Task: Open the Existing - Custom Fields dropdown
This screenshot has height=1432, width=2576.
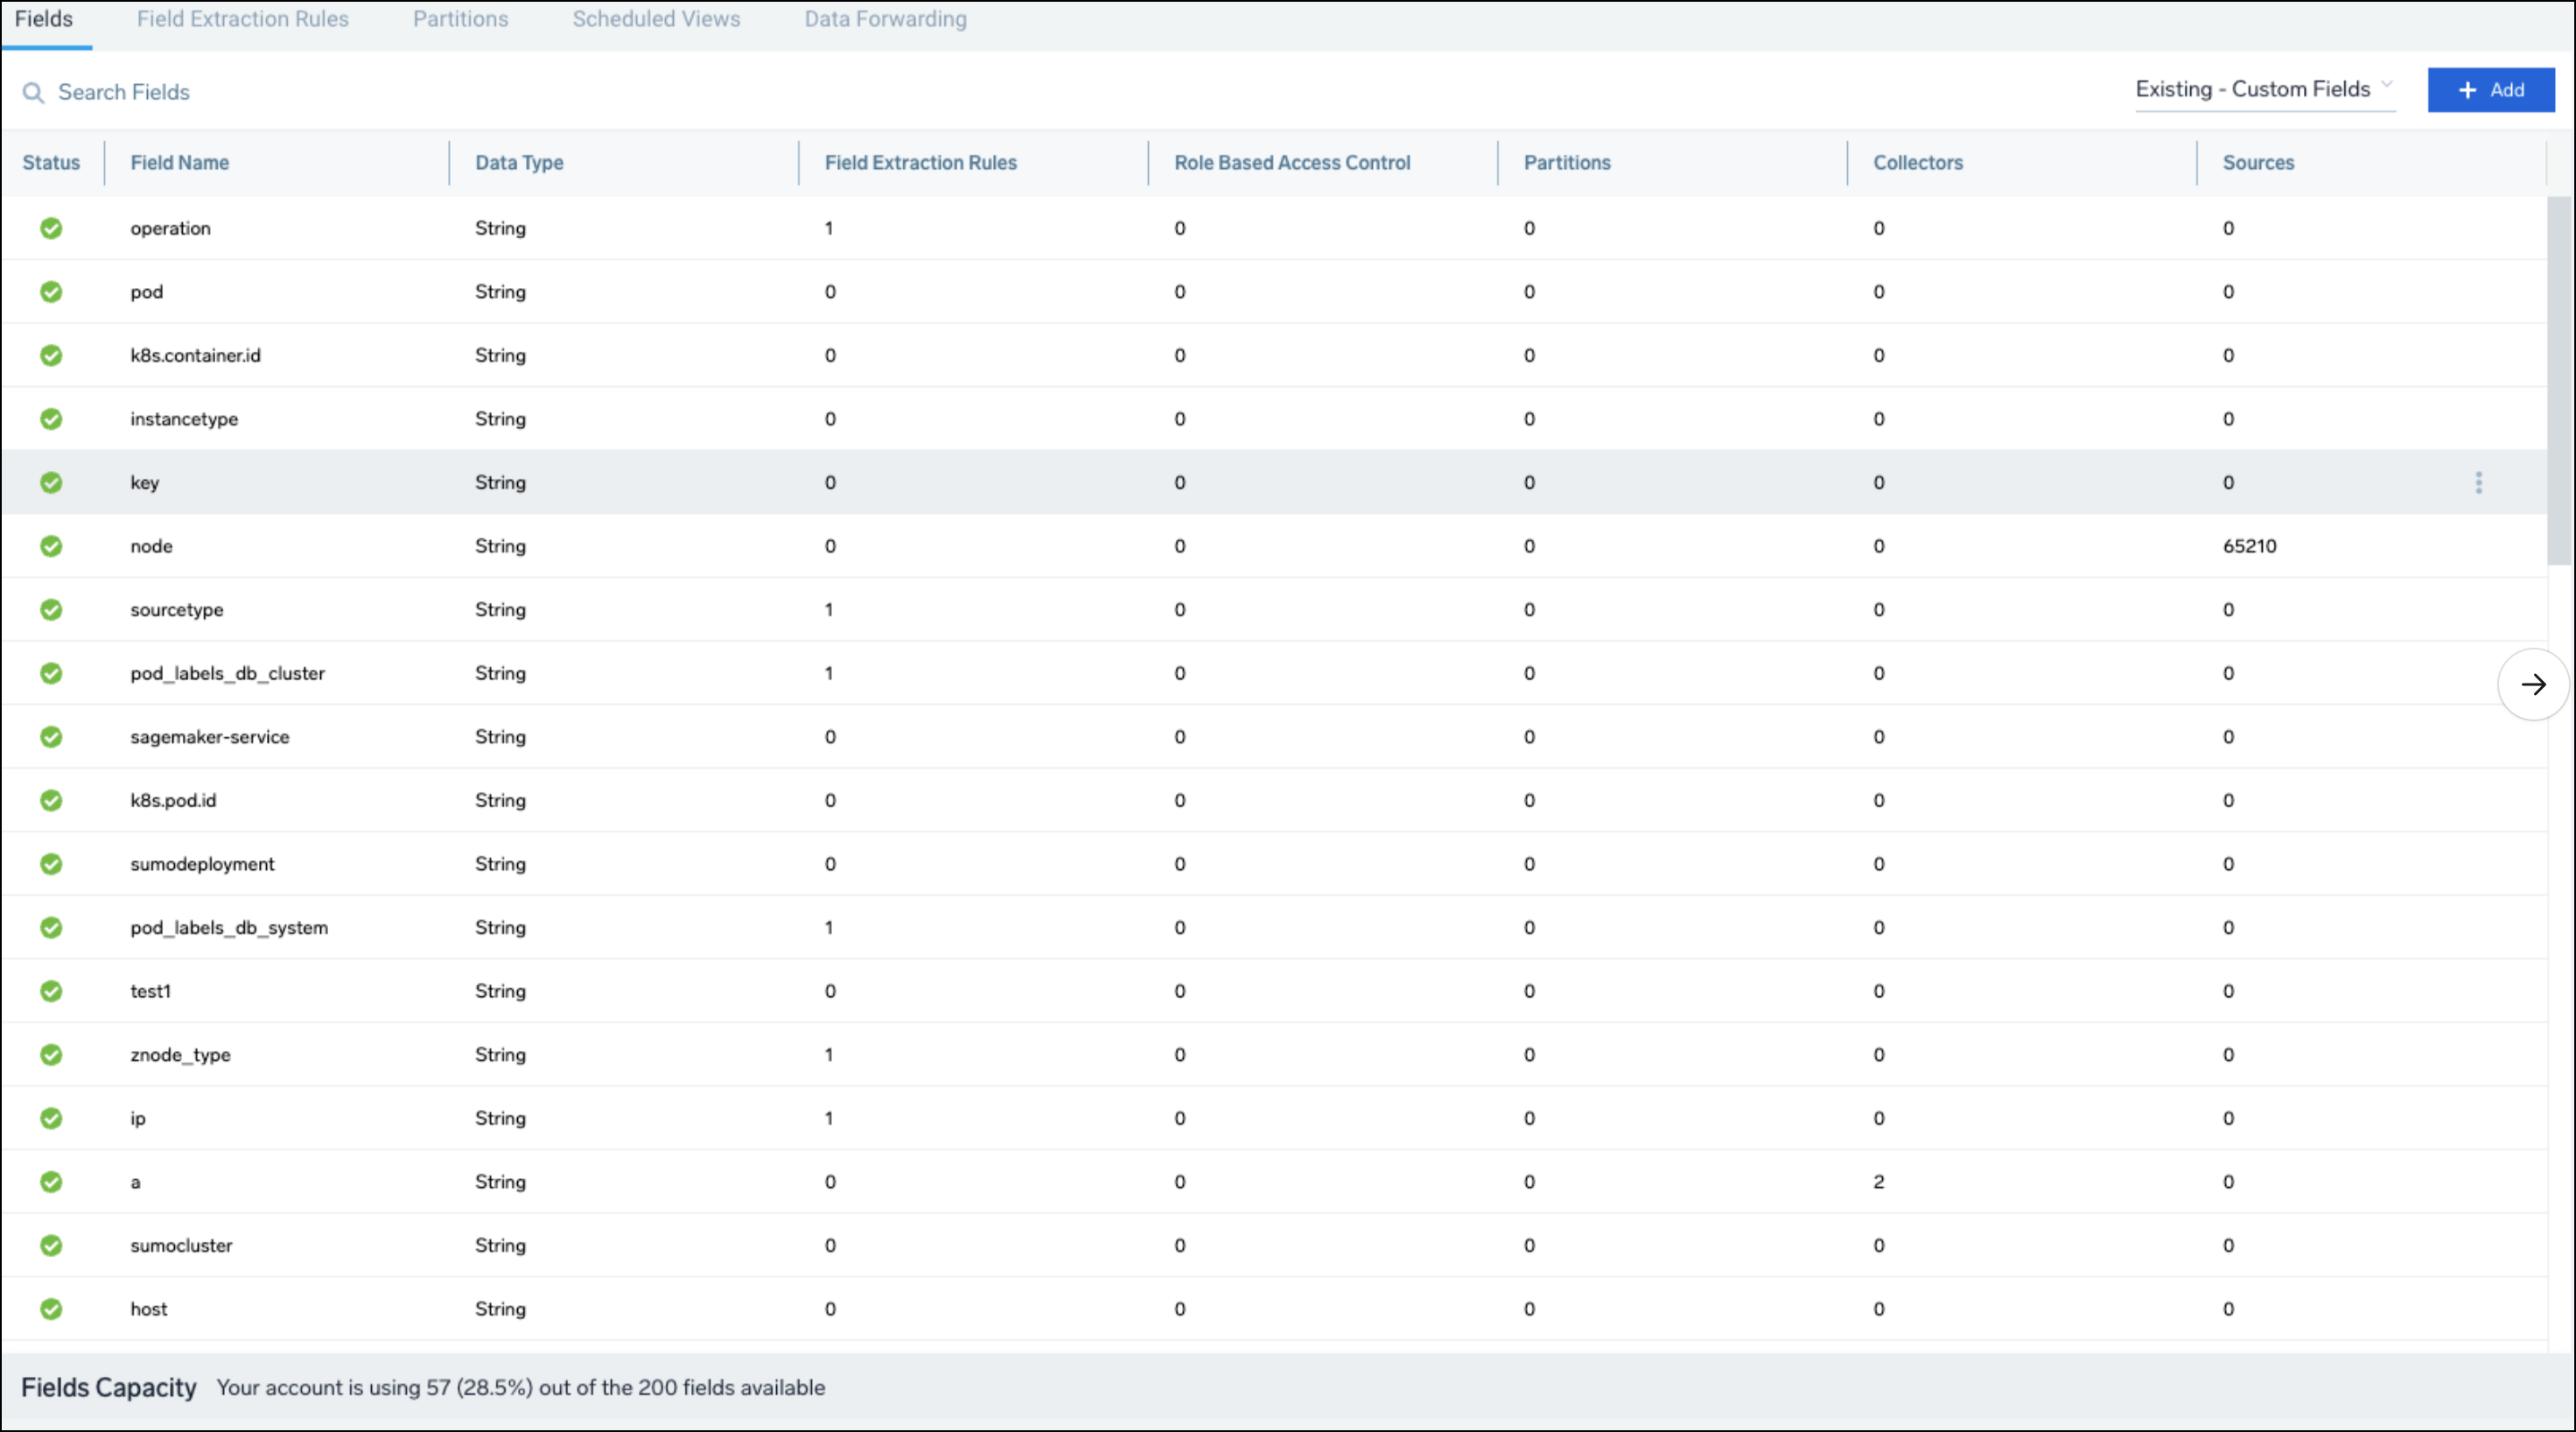Action: (x=2265, y=89)
